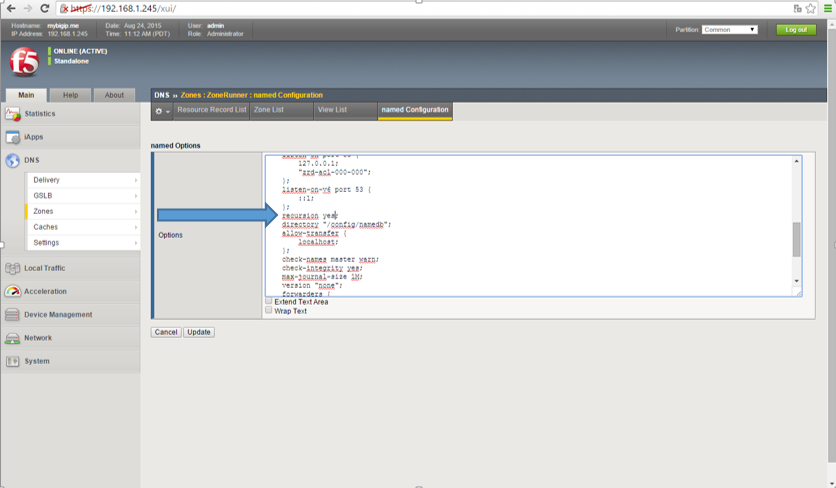Select the Acceleration gauge icon
The image size is (836, 488).
coord(13,291)
